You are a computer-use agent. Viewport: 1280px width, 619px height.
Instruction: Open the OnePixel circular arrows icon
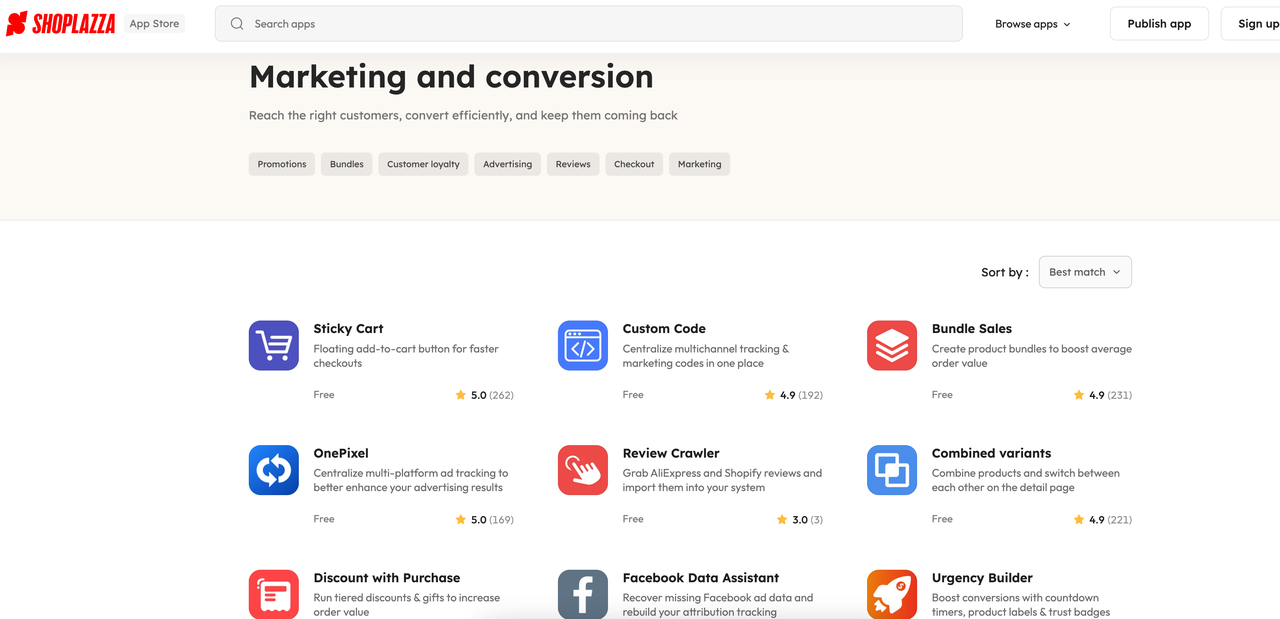pos(273,470)
